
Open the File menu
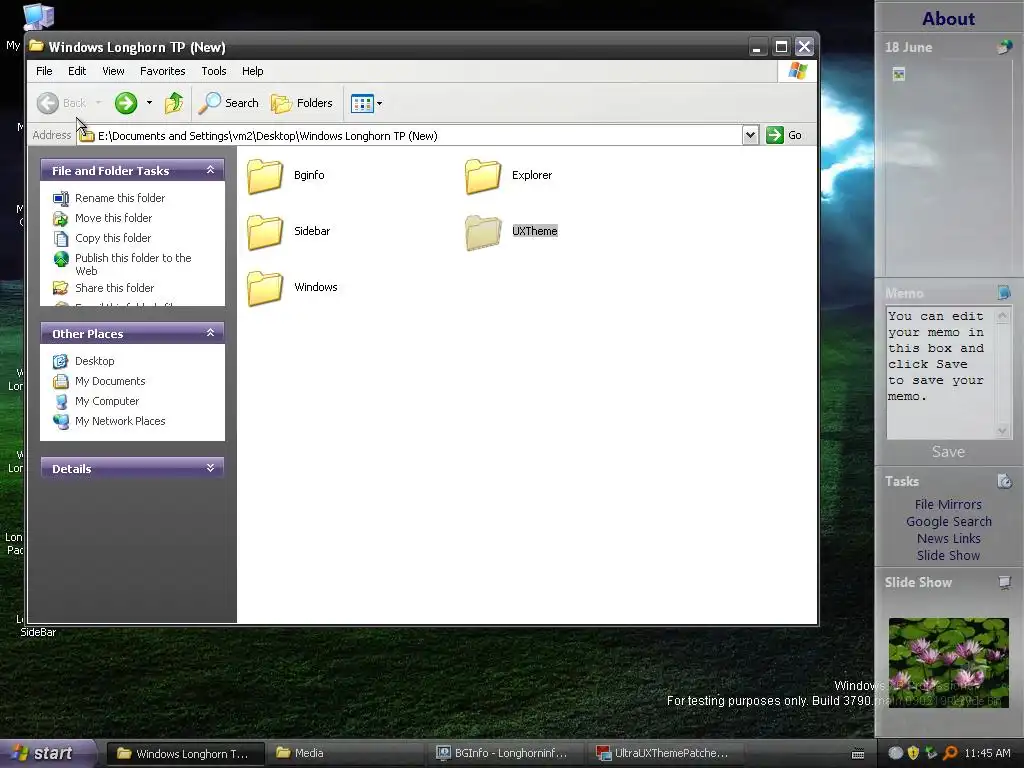click(x=44, y=71)
